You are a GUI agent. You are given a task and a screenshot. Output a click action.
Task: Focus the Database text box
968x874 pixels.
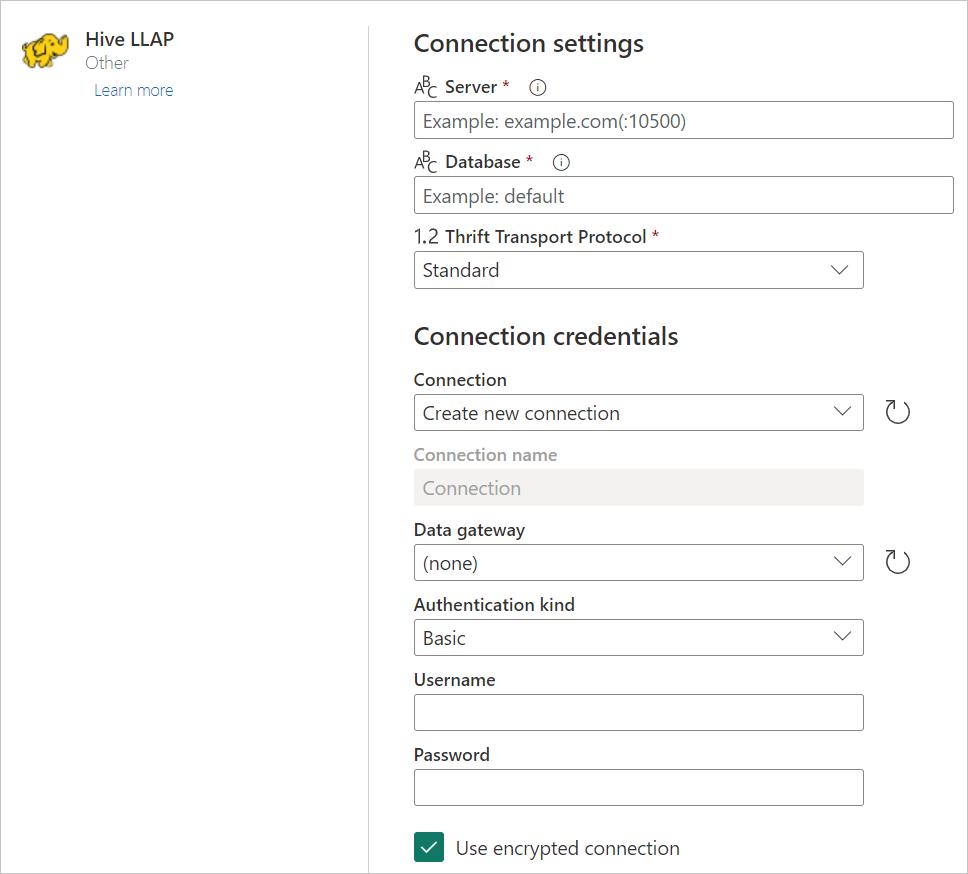[683, 196]
